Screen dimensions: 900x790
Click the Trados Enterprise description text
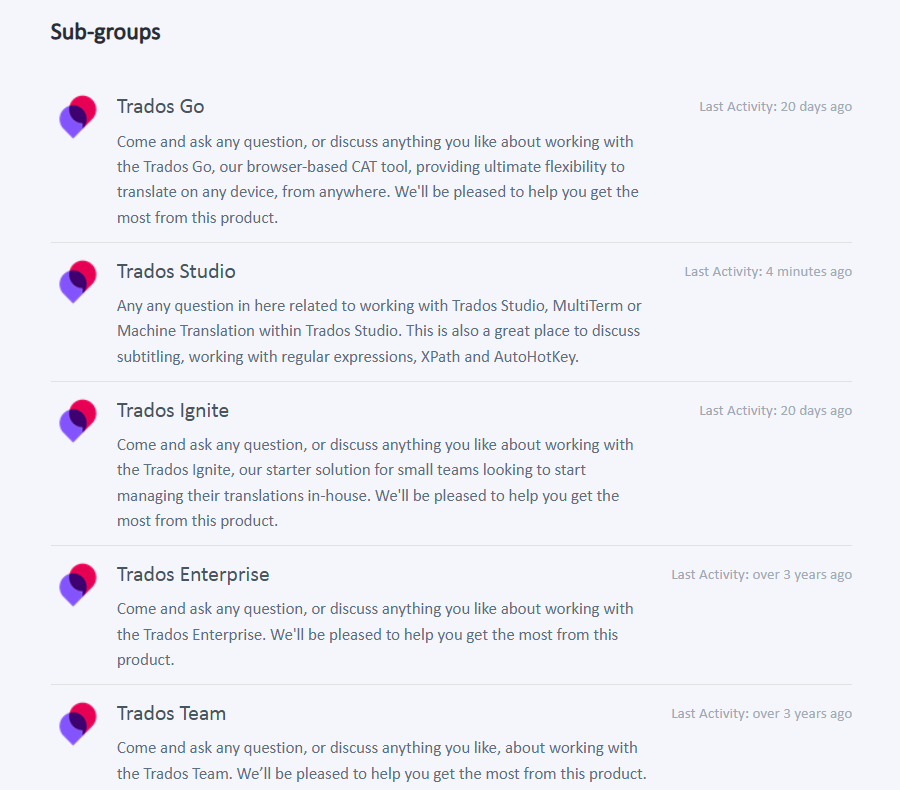coord(375,634)
